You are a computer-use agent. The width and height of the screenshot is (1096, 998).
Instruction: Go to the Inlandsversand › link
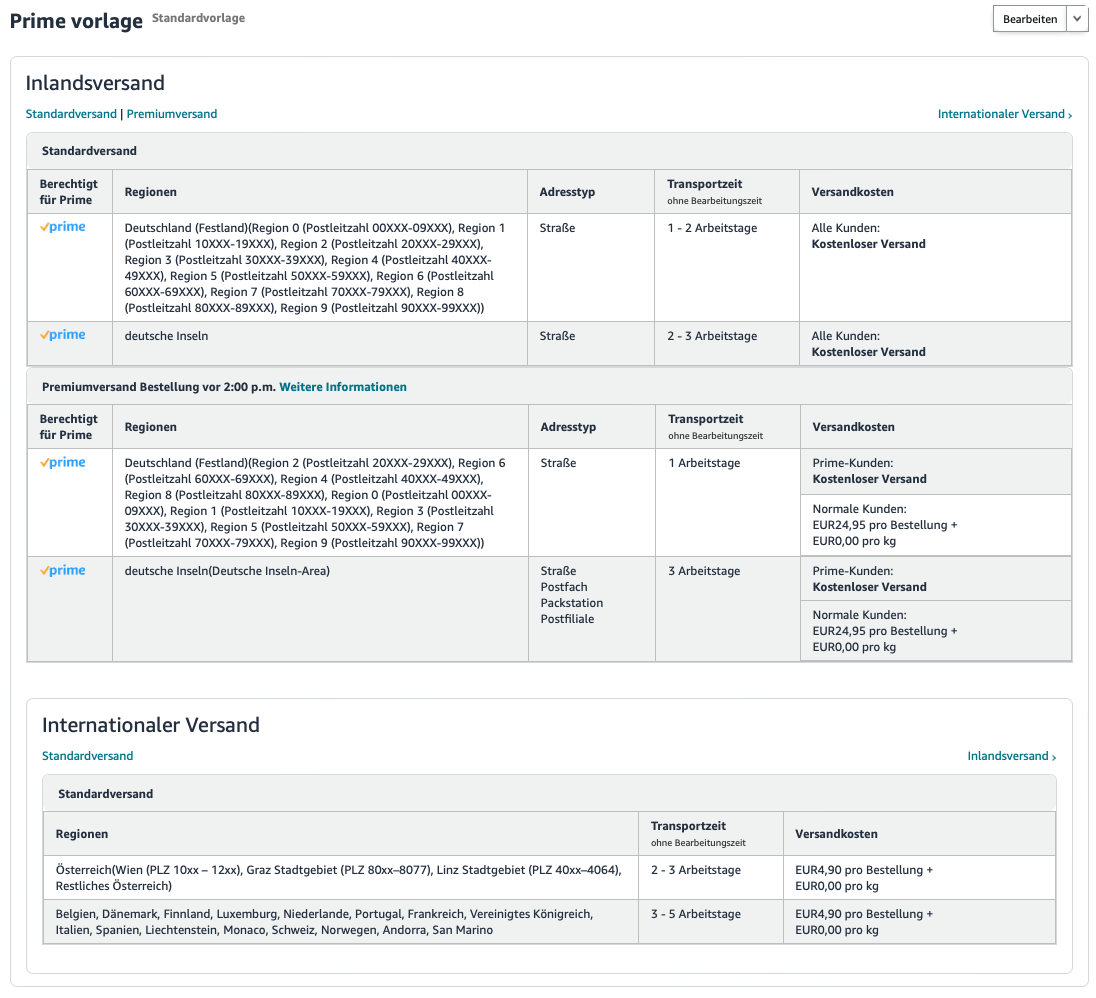[x=1011, y=756]
